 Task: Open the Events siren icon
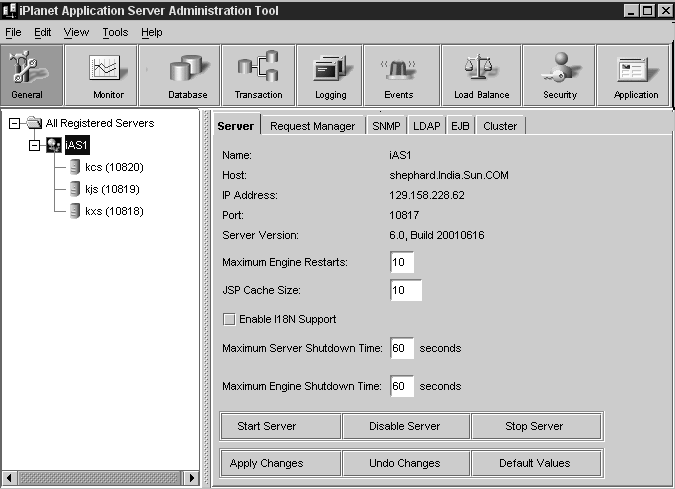tap(399, 69)
